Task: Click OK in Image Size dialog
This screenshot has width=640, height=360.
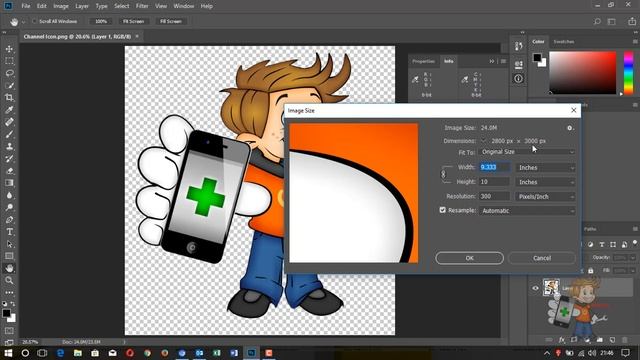Action: [x=469, y=258]
